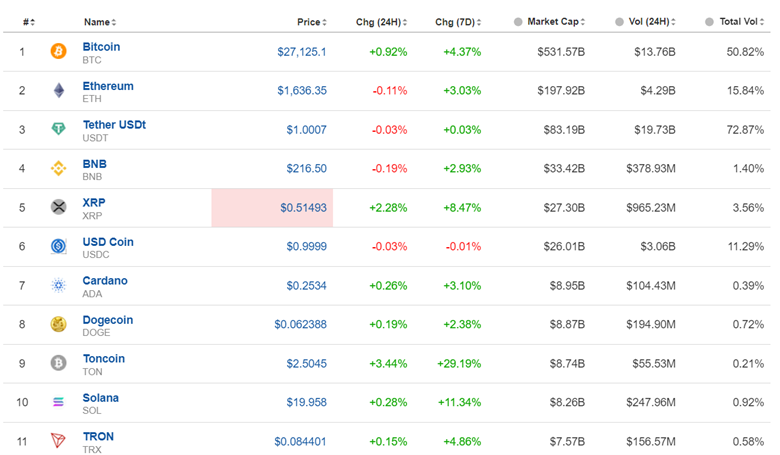Click the ADA ticker symbol
Viewport: 780px width, 455px height.
click(92, 294)
